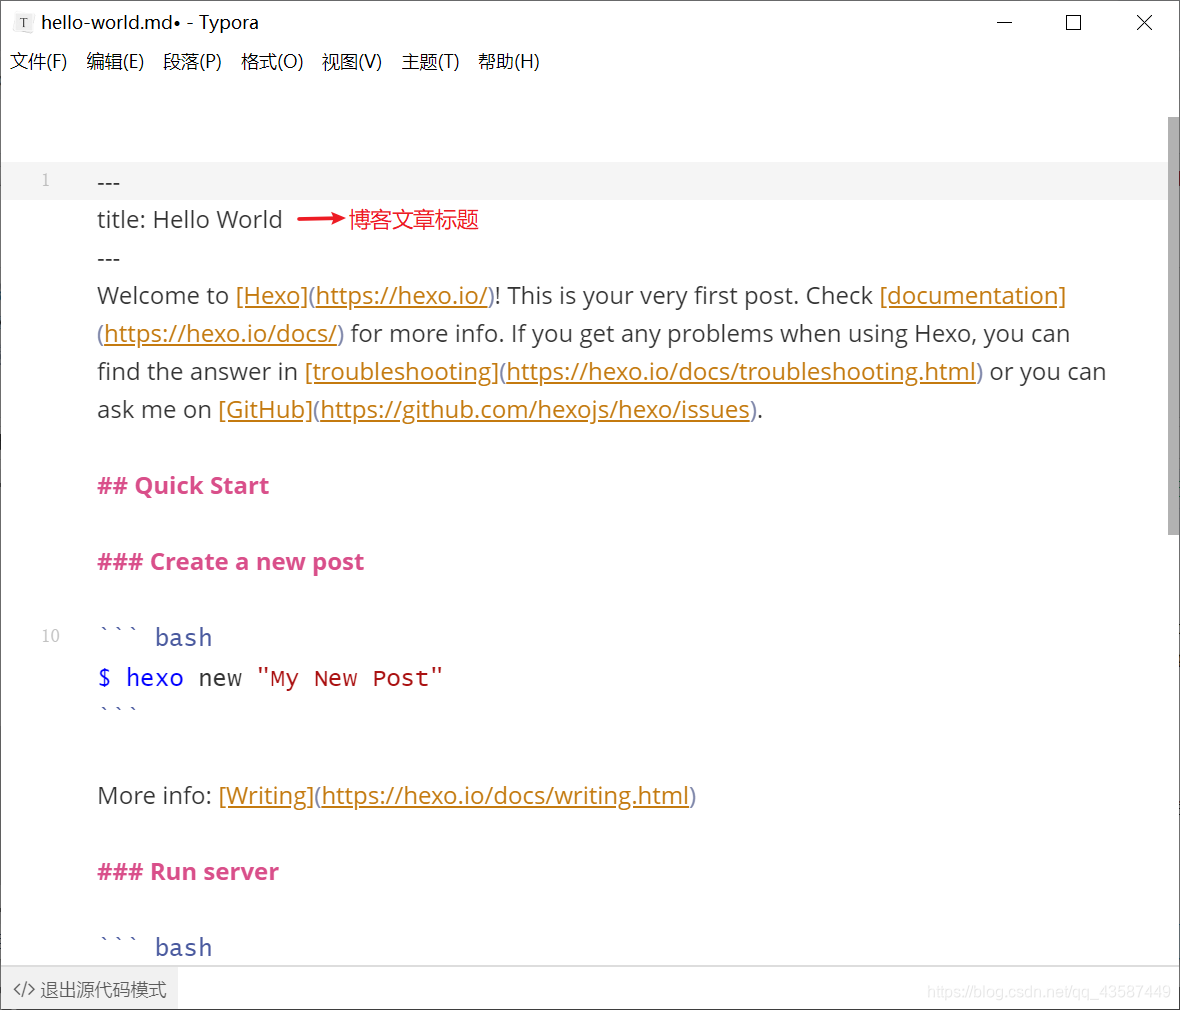Image resolution: width=1180 pixels, height=1010 pixels.
Task: Minimize the Typora window
Action: 1004,23
